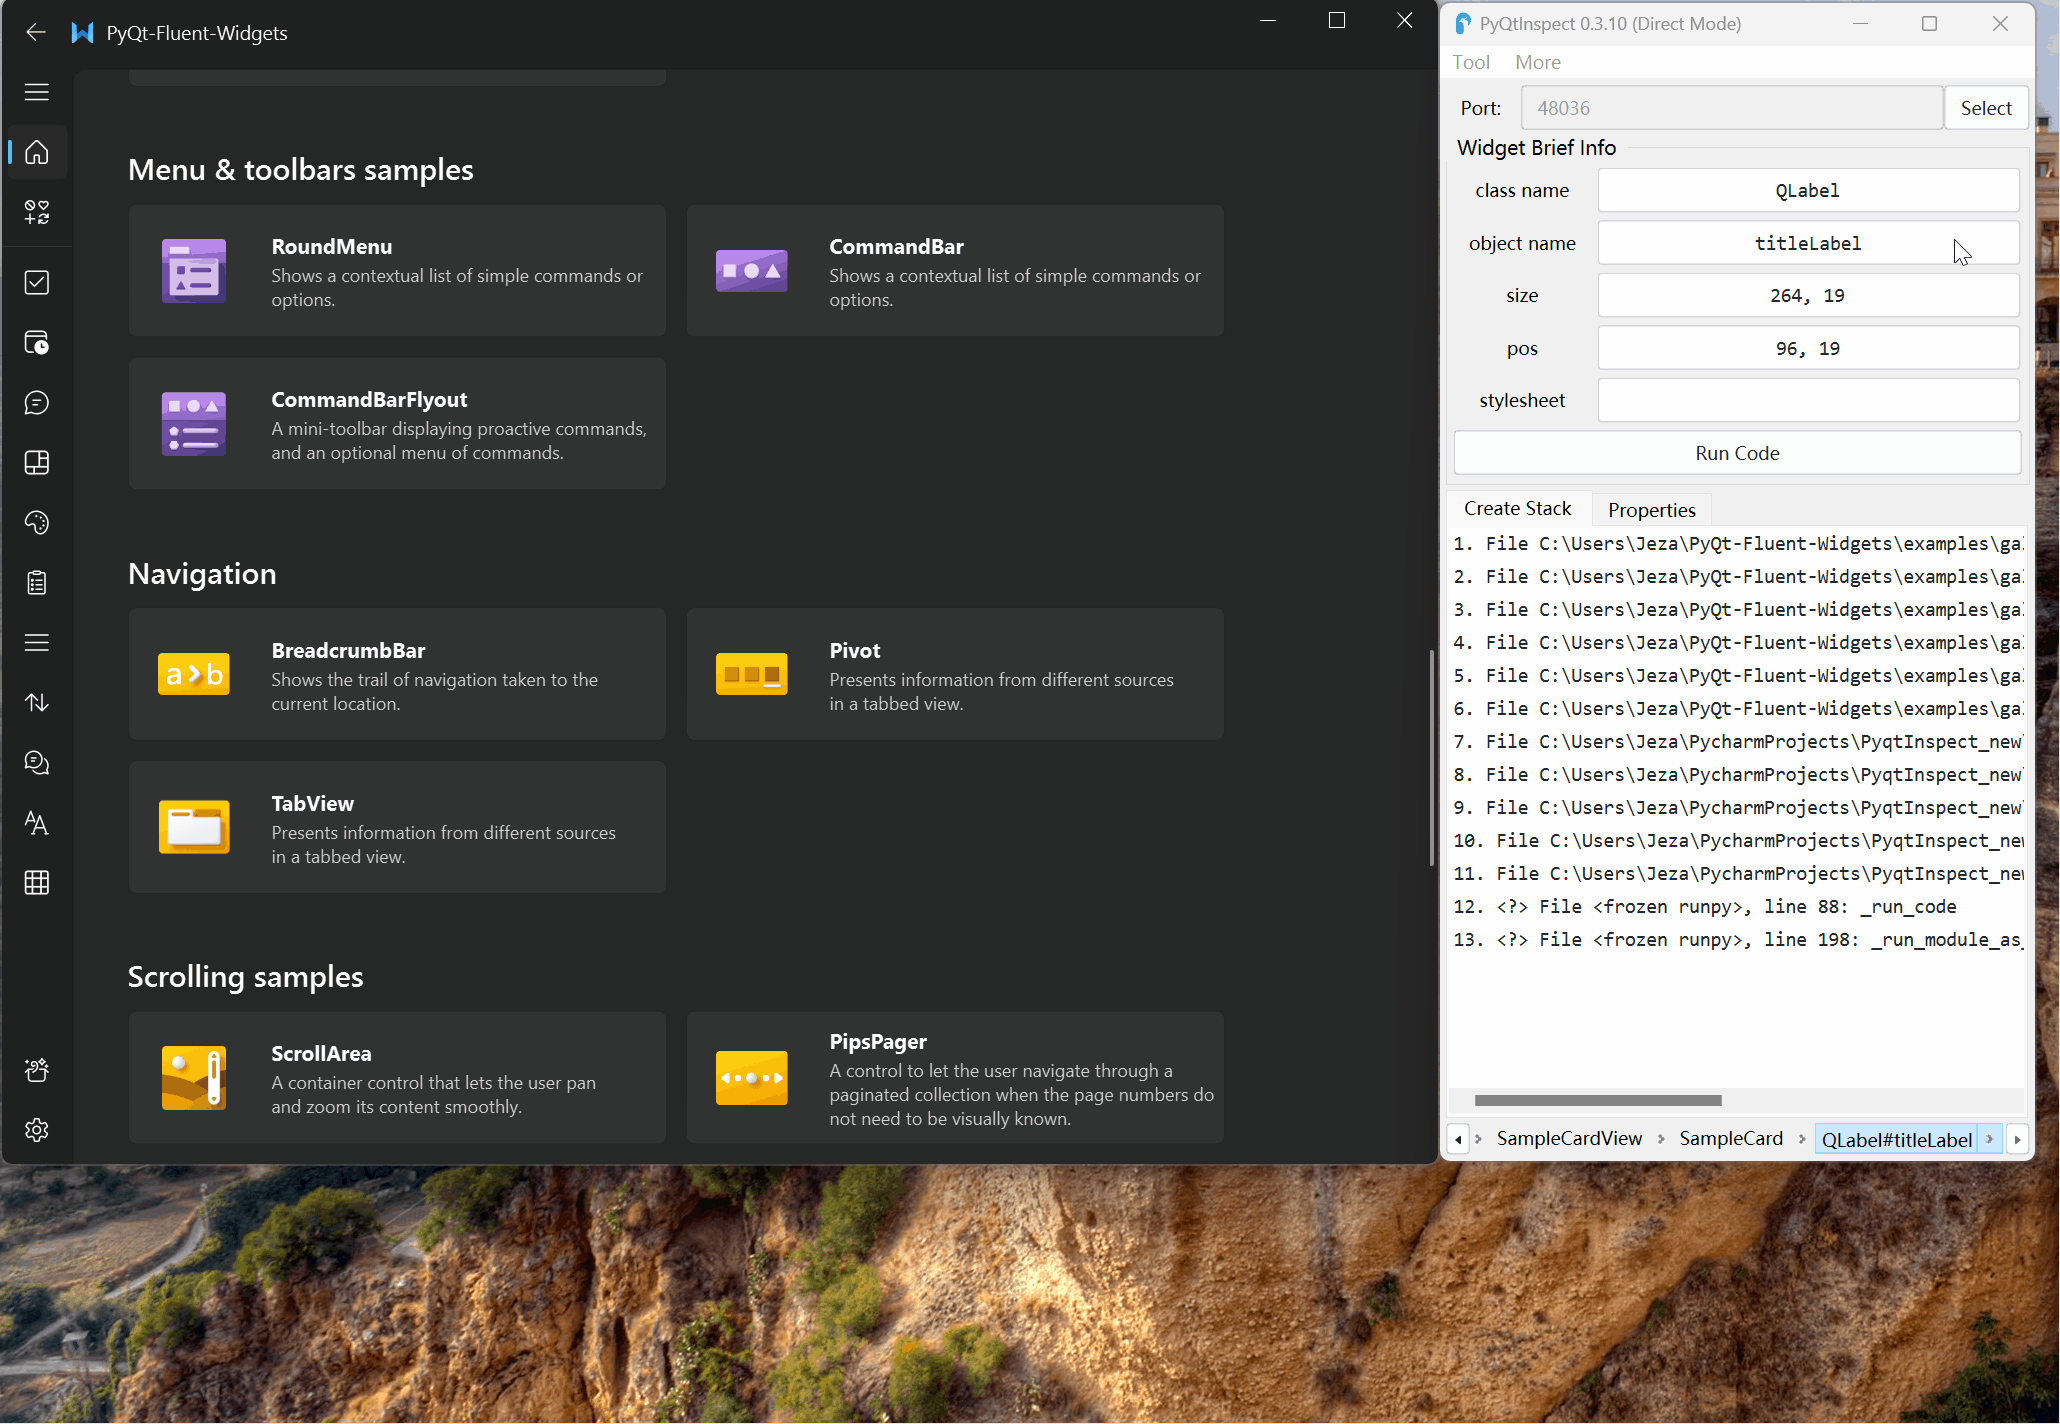Open the View page via the grid icon
2060x1424 pixels.
[x=36, y=882]
